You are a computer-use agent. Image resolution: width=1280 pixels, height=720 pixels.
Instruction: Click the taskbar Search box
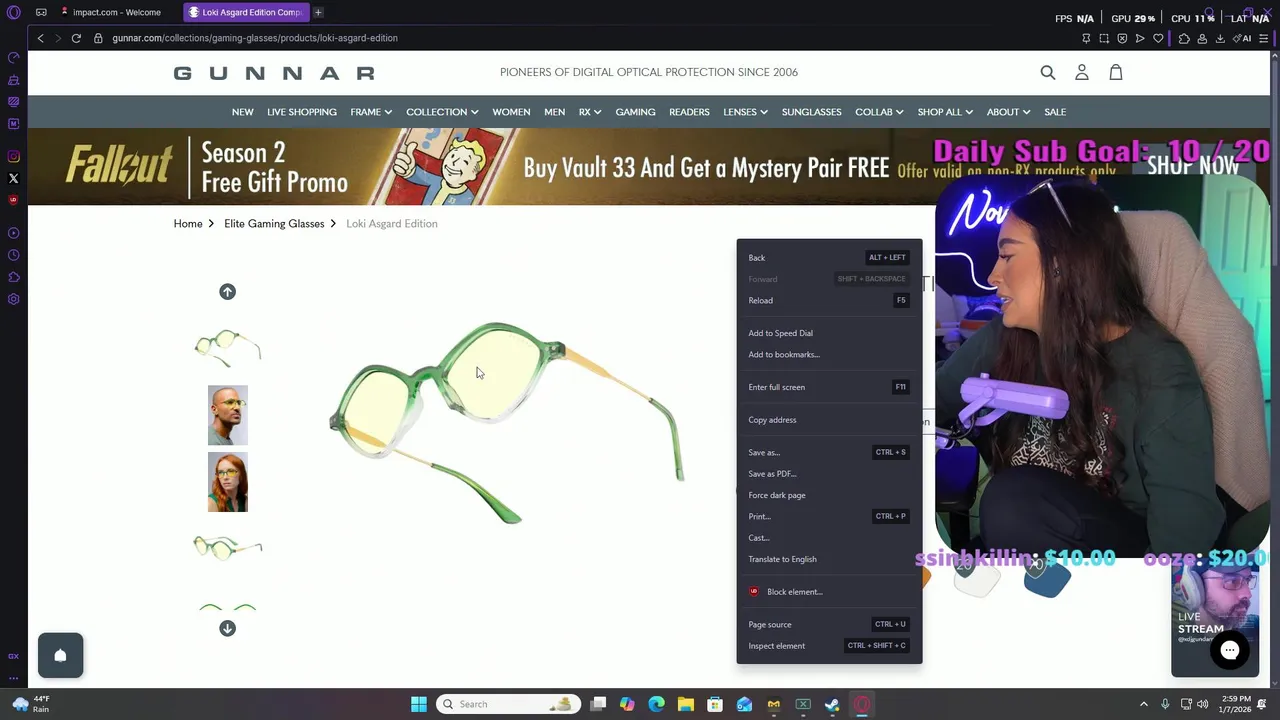point(508,704)
